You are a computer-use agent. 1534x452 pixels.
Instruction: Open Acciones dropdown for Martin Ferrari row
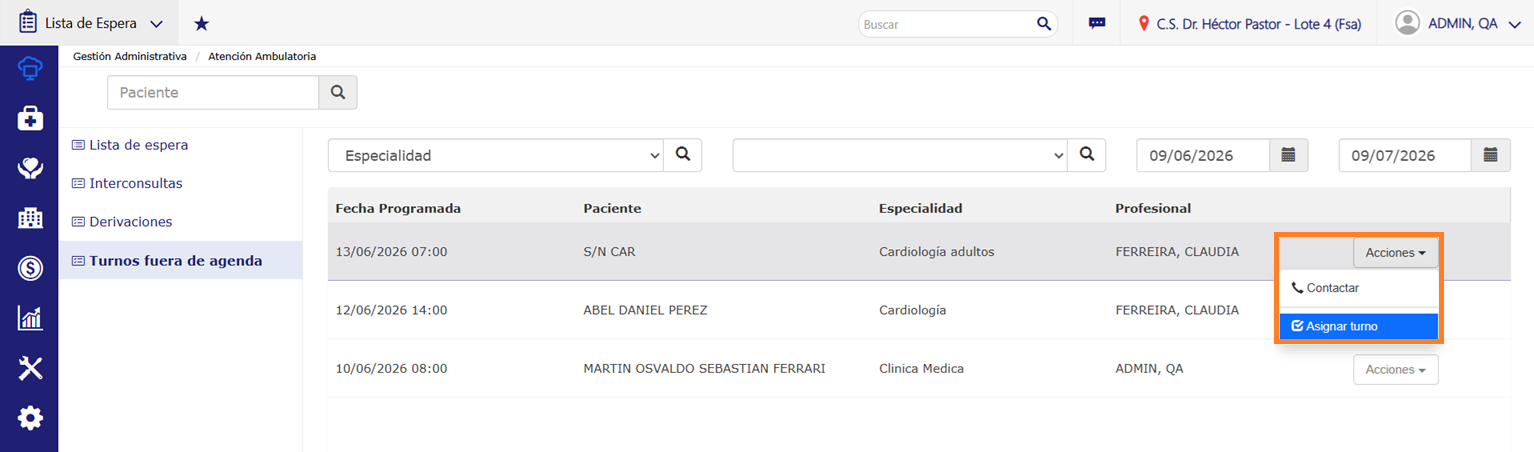(x=1396, y=369)
